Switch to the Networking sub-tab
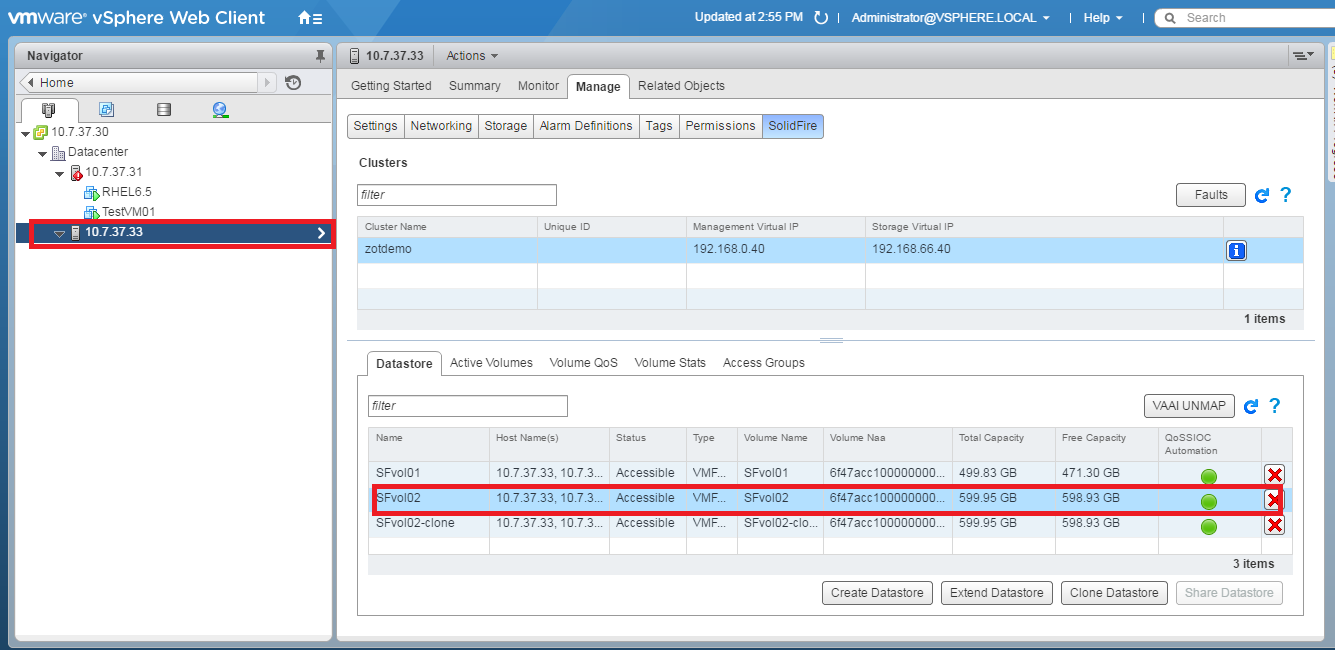Viewport: 1335px width, 650px height. (x=441, y=126)
